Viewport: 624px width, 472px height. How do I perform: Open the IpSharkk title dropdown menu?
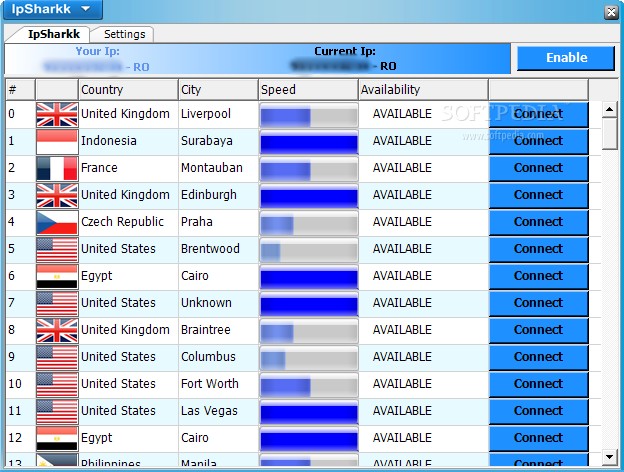[x=53, y=9]
